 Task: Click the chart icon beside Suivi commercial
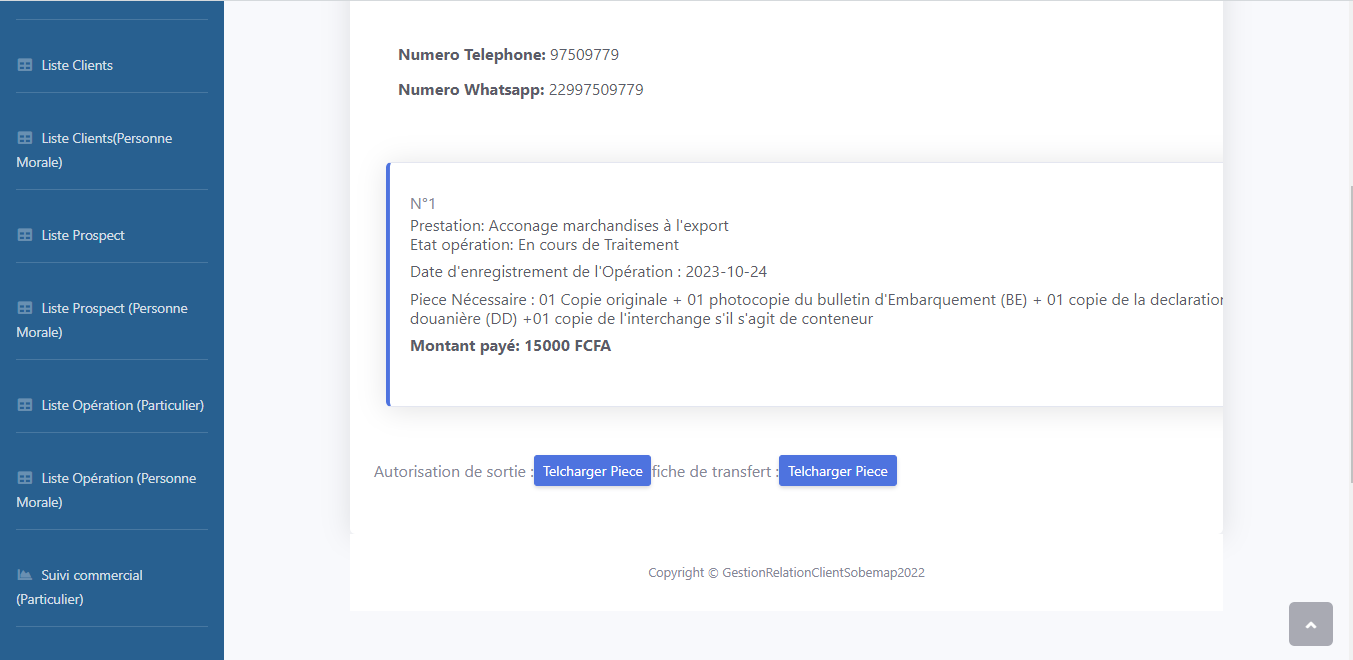(25, 575)
